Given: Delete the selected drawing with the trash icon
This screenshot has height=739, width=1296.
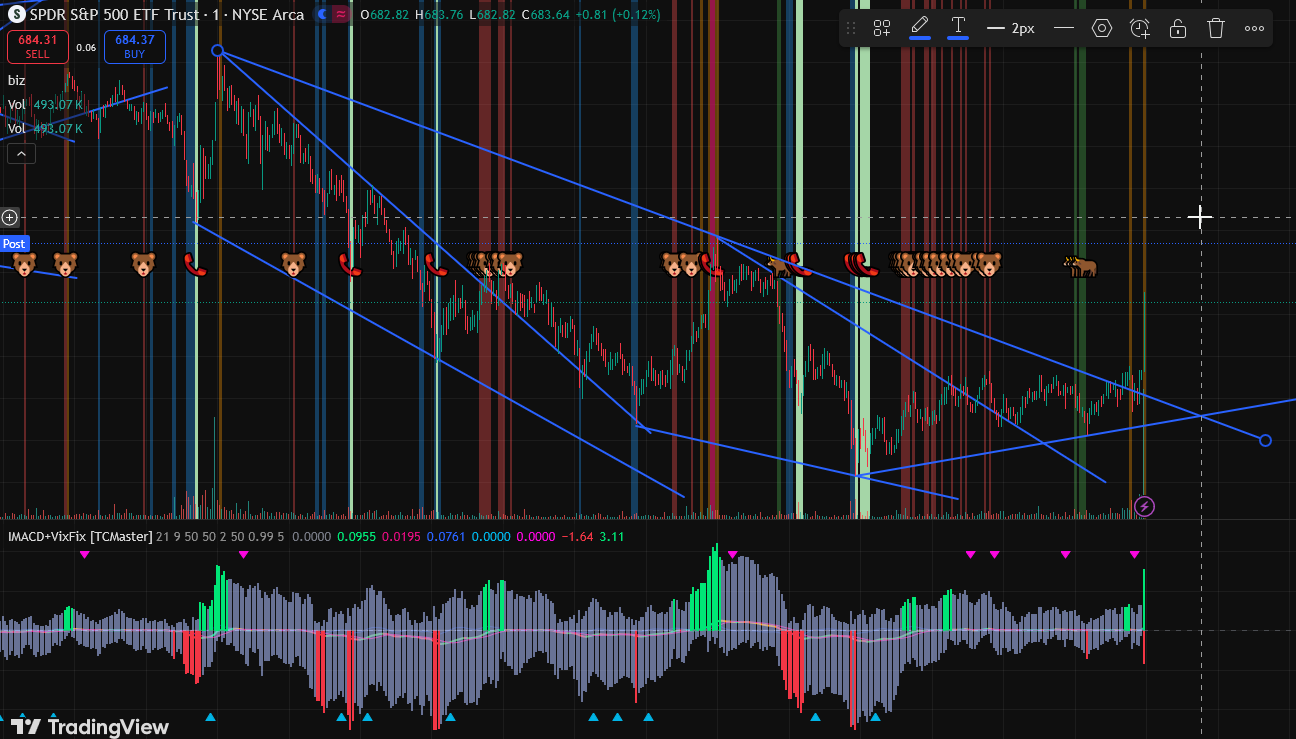Looking at the screenshot, I should pyautogui.click(x=1216, y=28).
